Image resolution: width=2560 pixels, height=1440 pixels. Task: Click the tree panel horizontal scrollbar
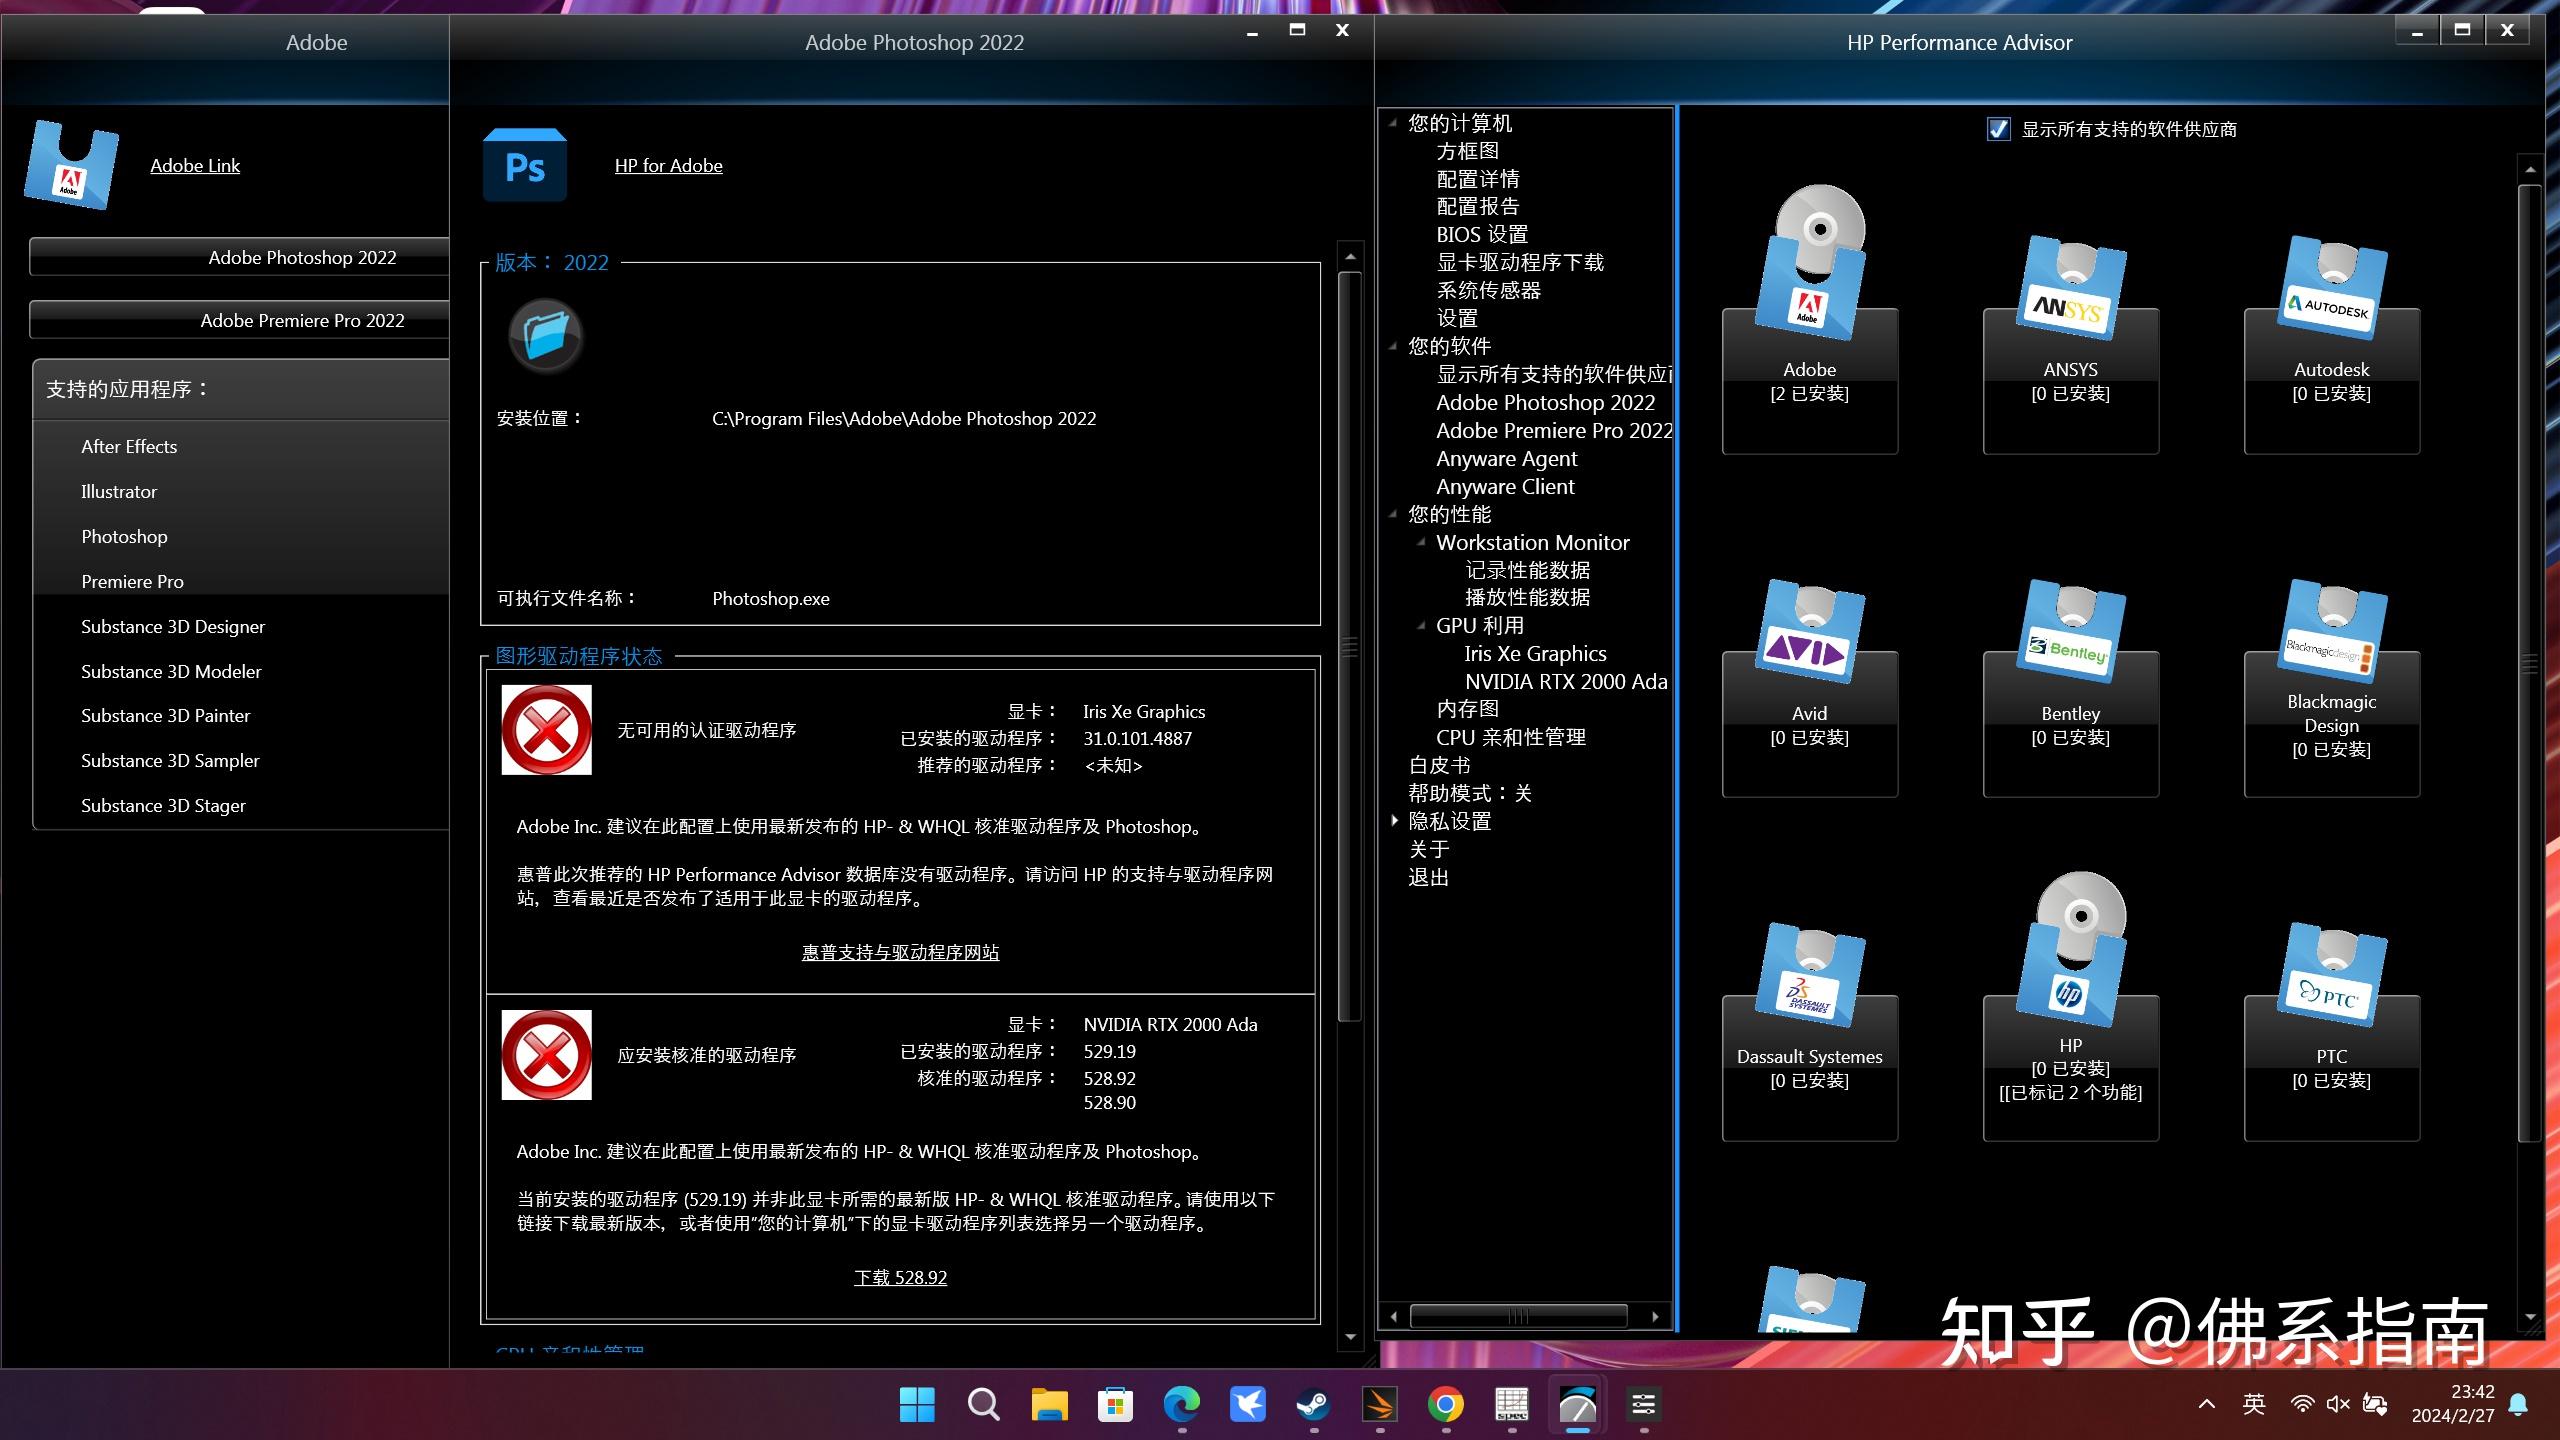pyautogui.click(x=1518, y=1316)
